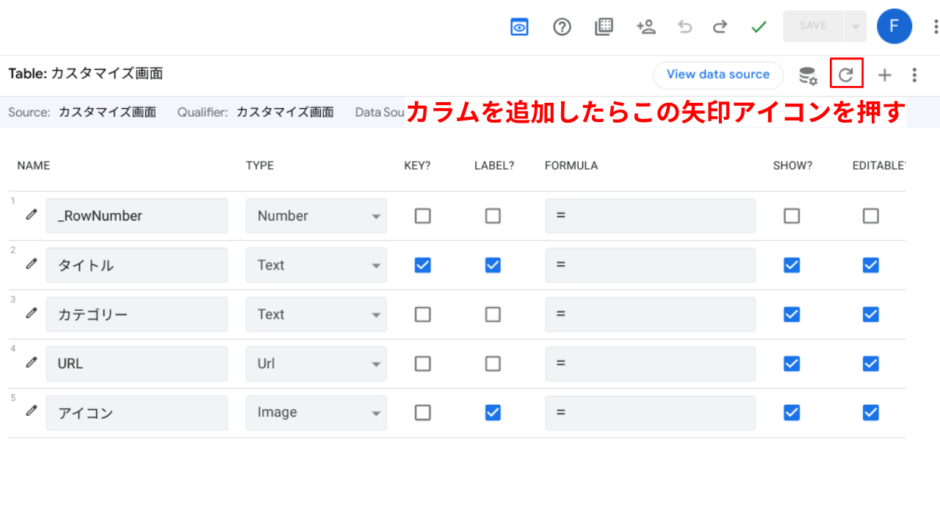Open the help question mark icon

tap(562, 27)
